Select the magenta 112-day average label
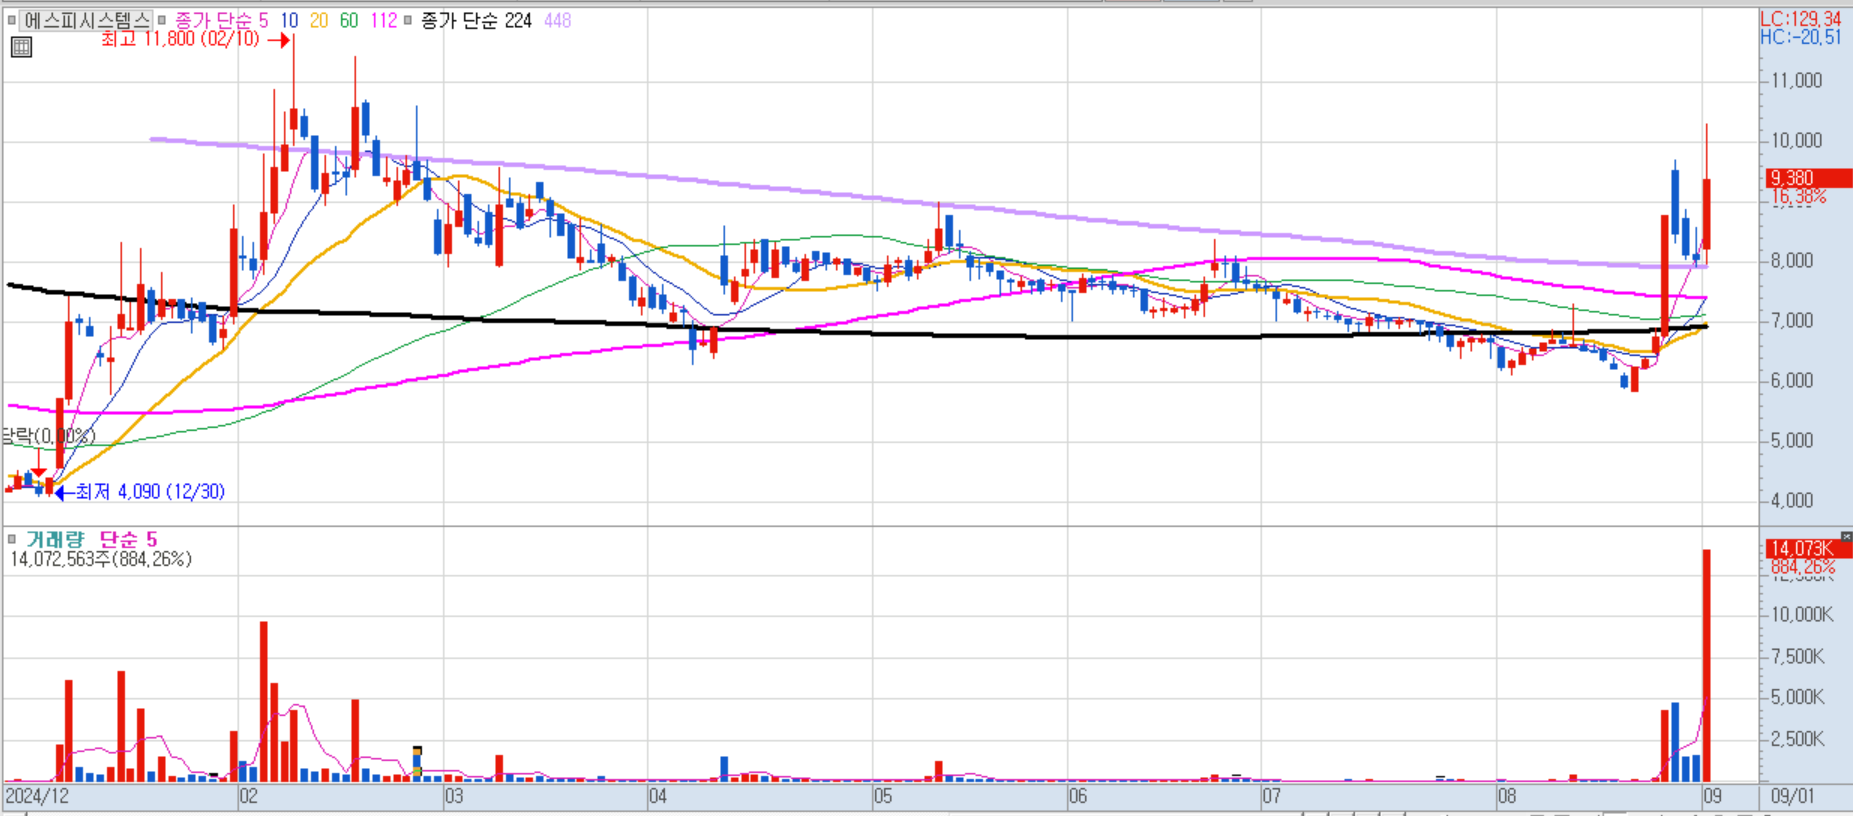The height and width of the screenshot is (816, 1853). pos(383,20)
